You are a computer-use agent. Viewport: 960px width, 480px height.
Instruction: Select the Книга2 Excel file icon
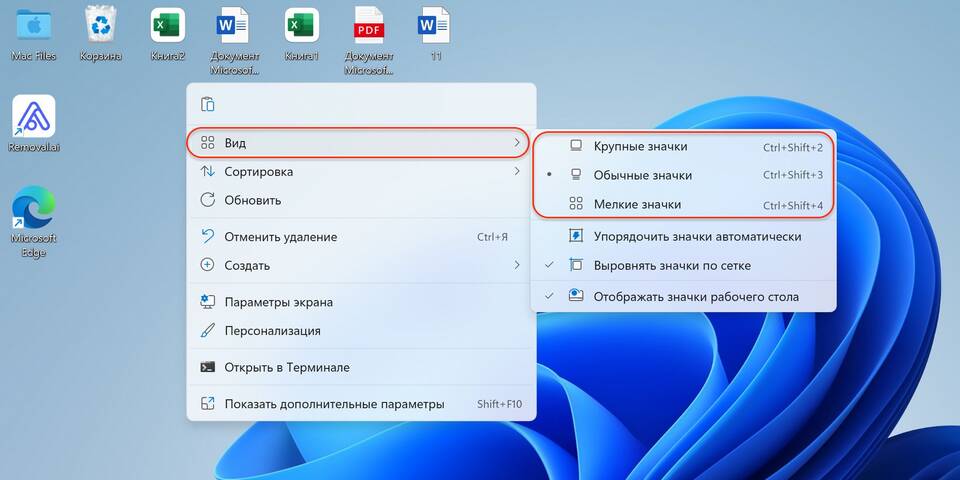click(167, 27)
